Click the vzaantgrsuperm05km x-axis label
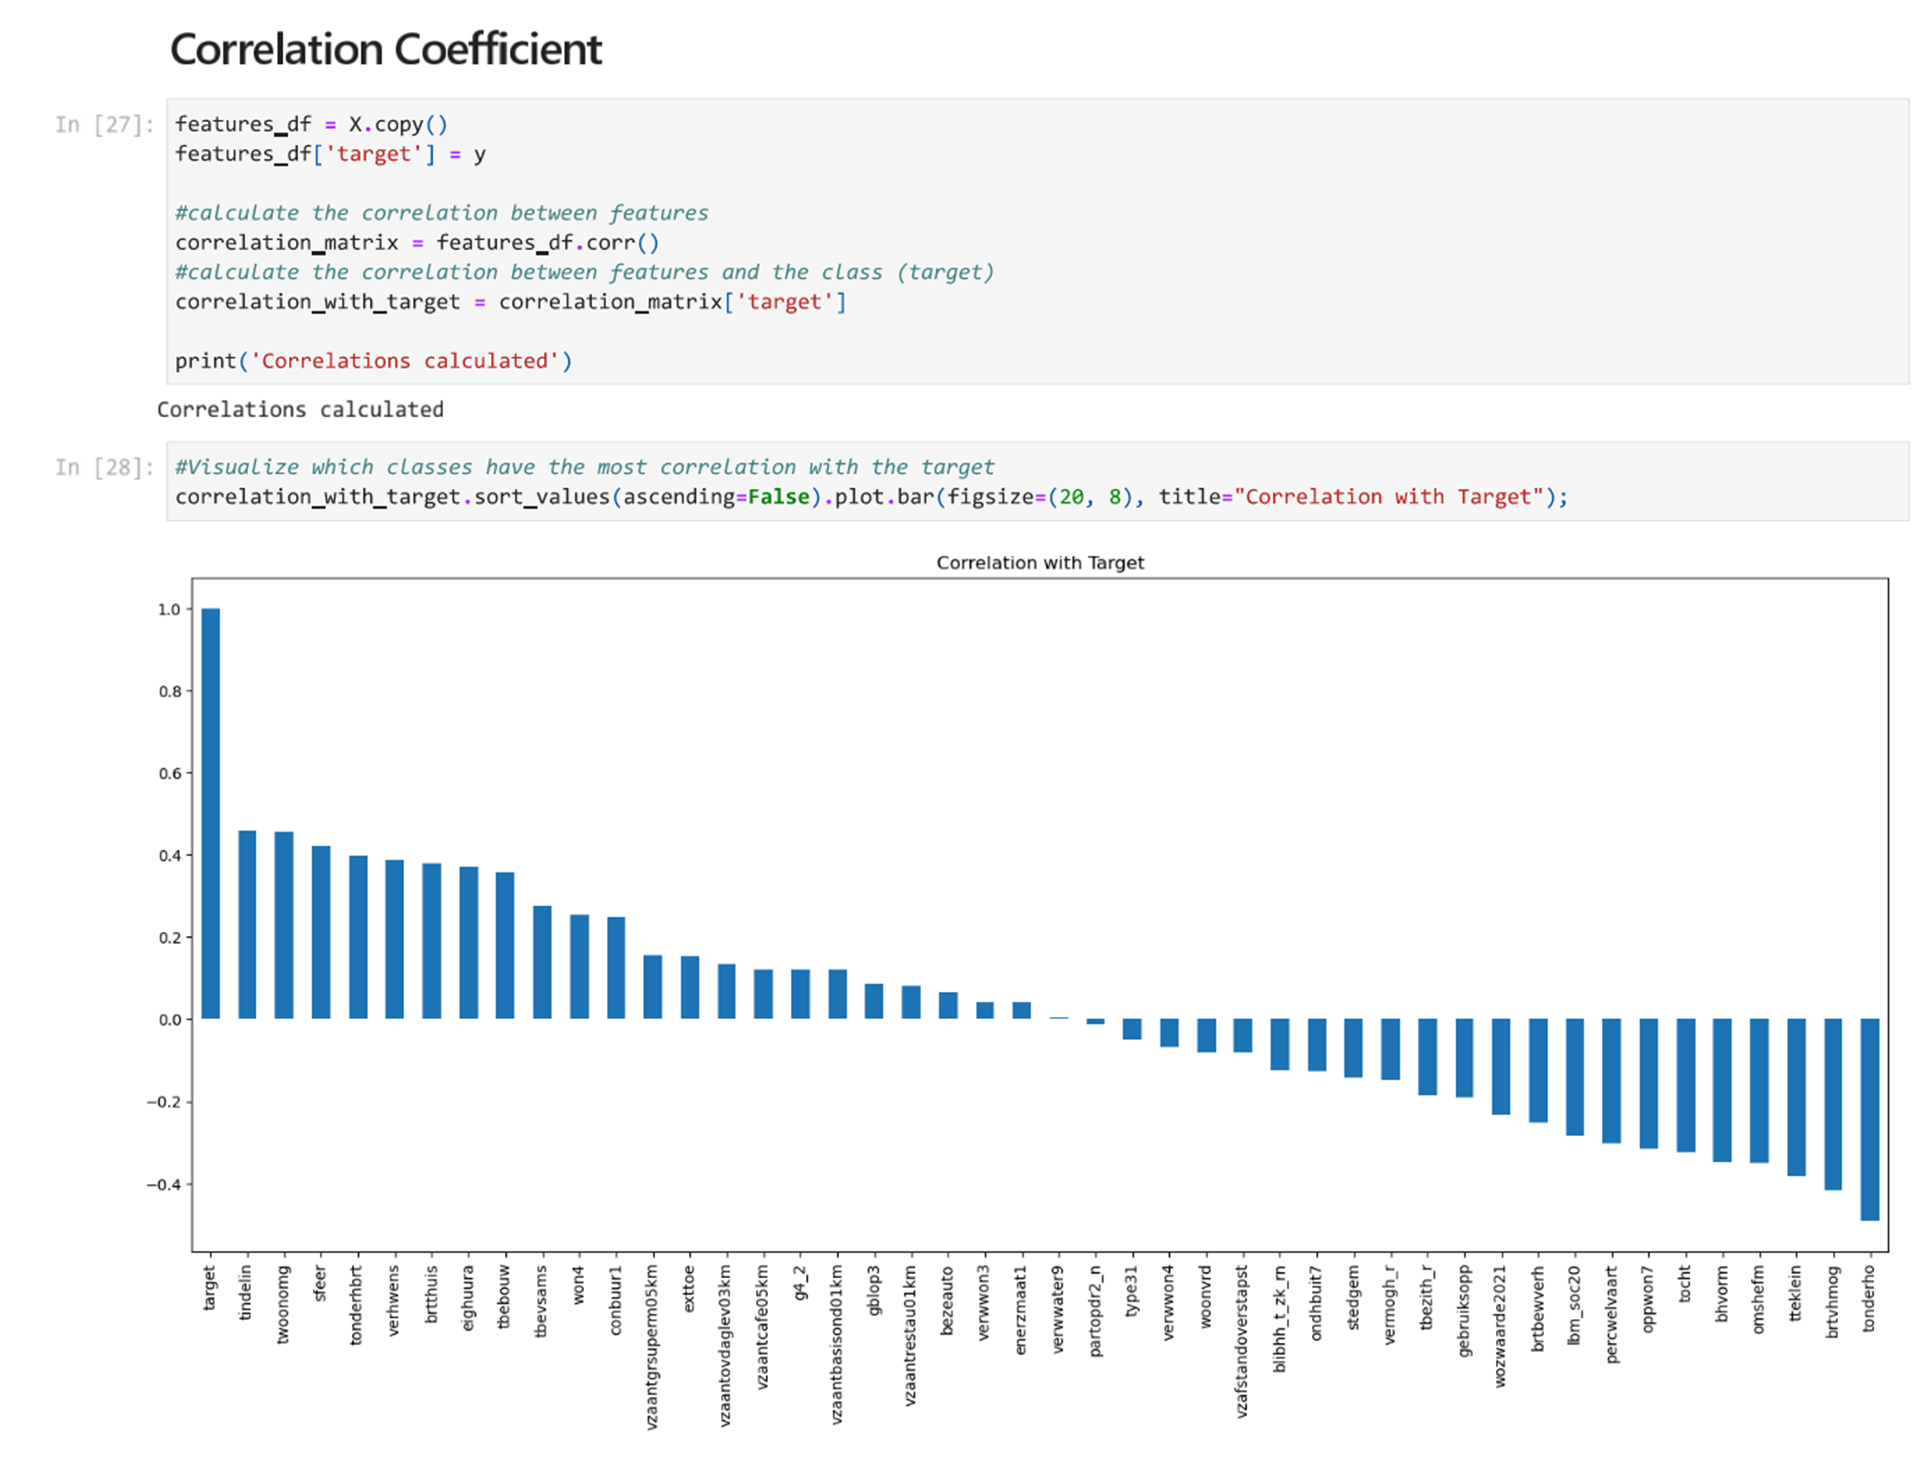 click(x=652, y=1345)
